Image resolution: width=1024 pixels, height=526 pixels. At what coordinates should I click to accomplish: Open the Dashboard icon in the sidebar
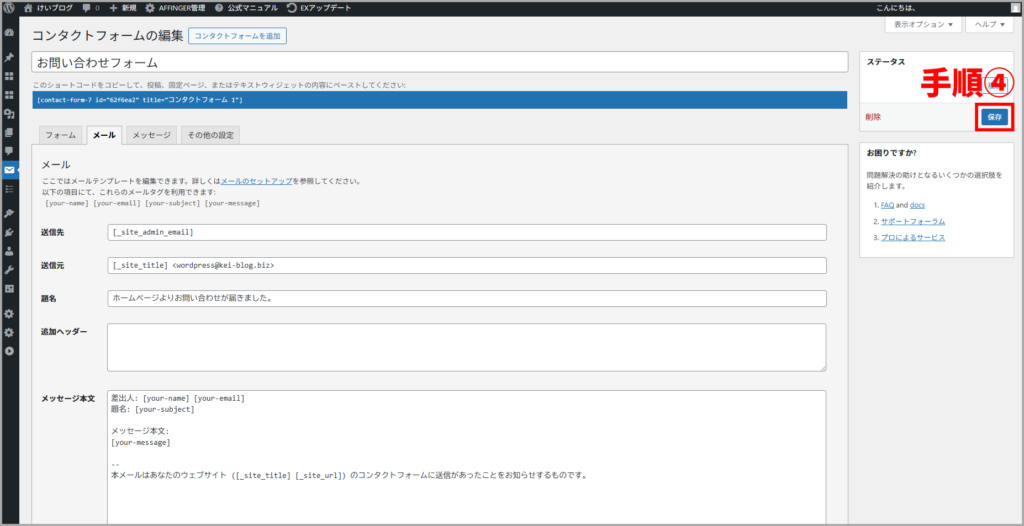(10, 34)
